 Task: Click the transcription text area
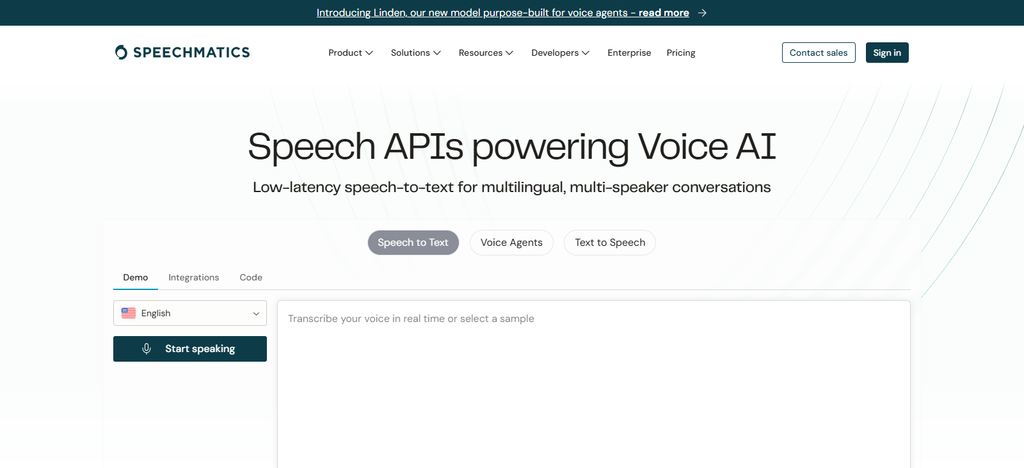594,384
